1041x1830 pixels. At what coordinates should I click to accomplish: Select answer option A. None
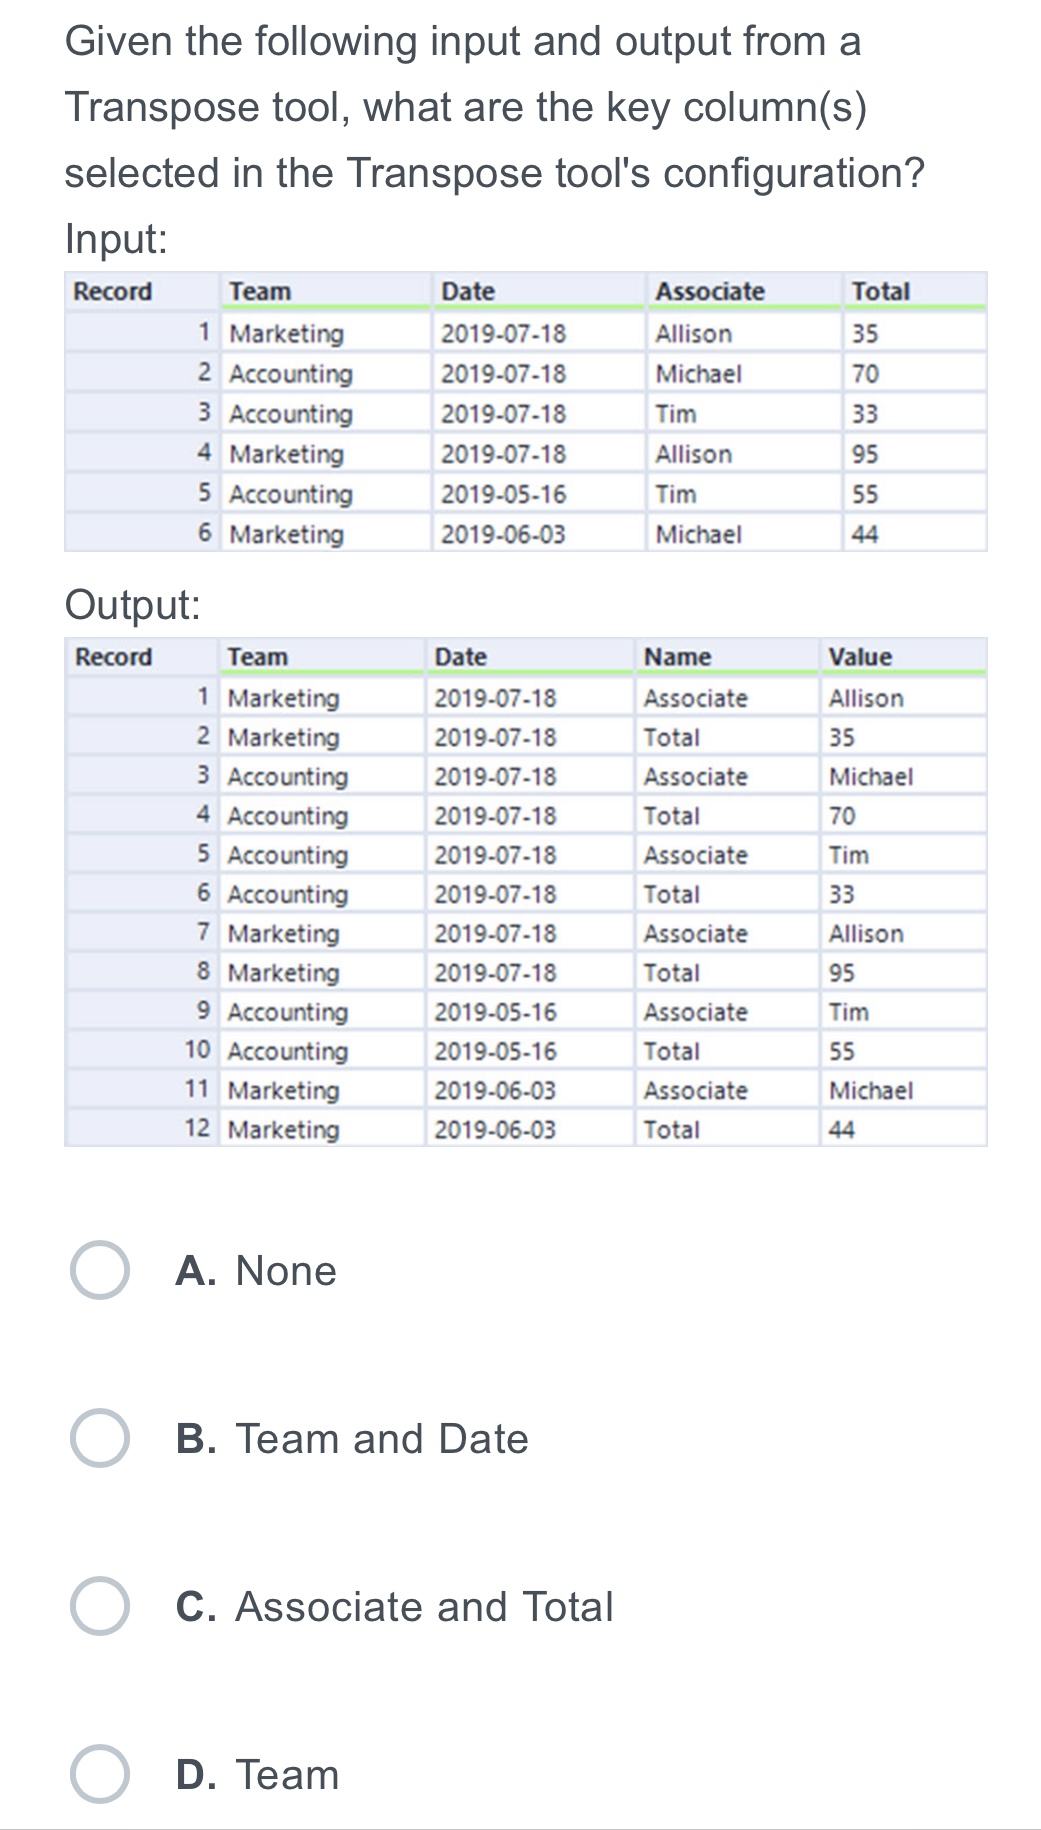[x=100, y=1268]
